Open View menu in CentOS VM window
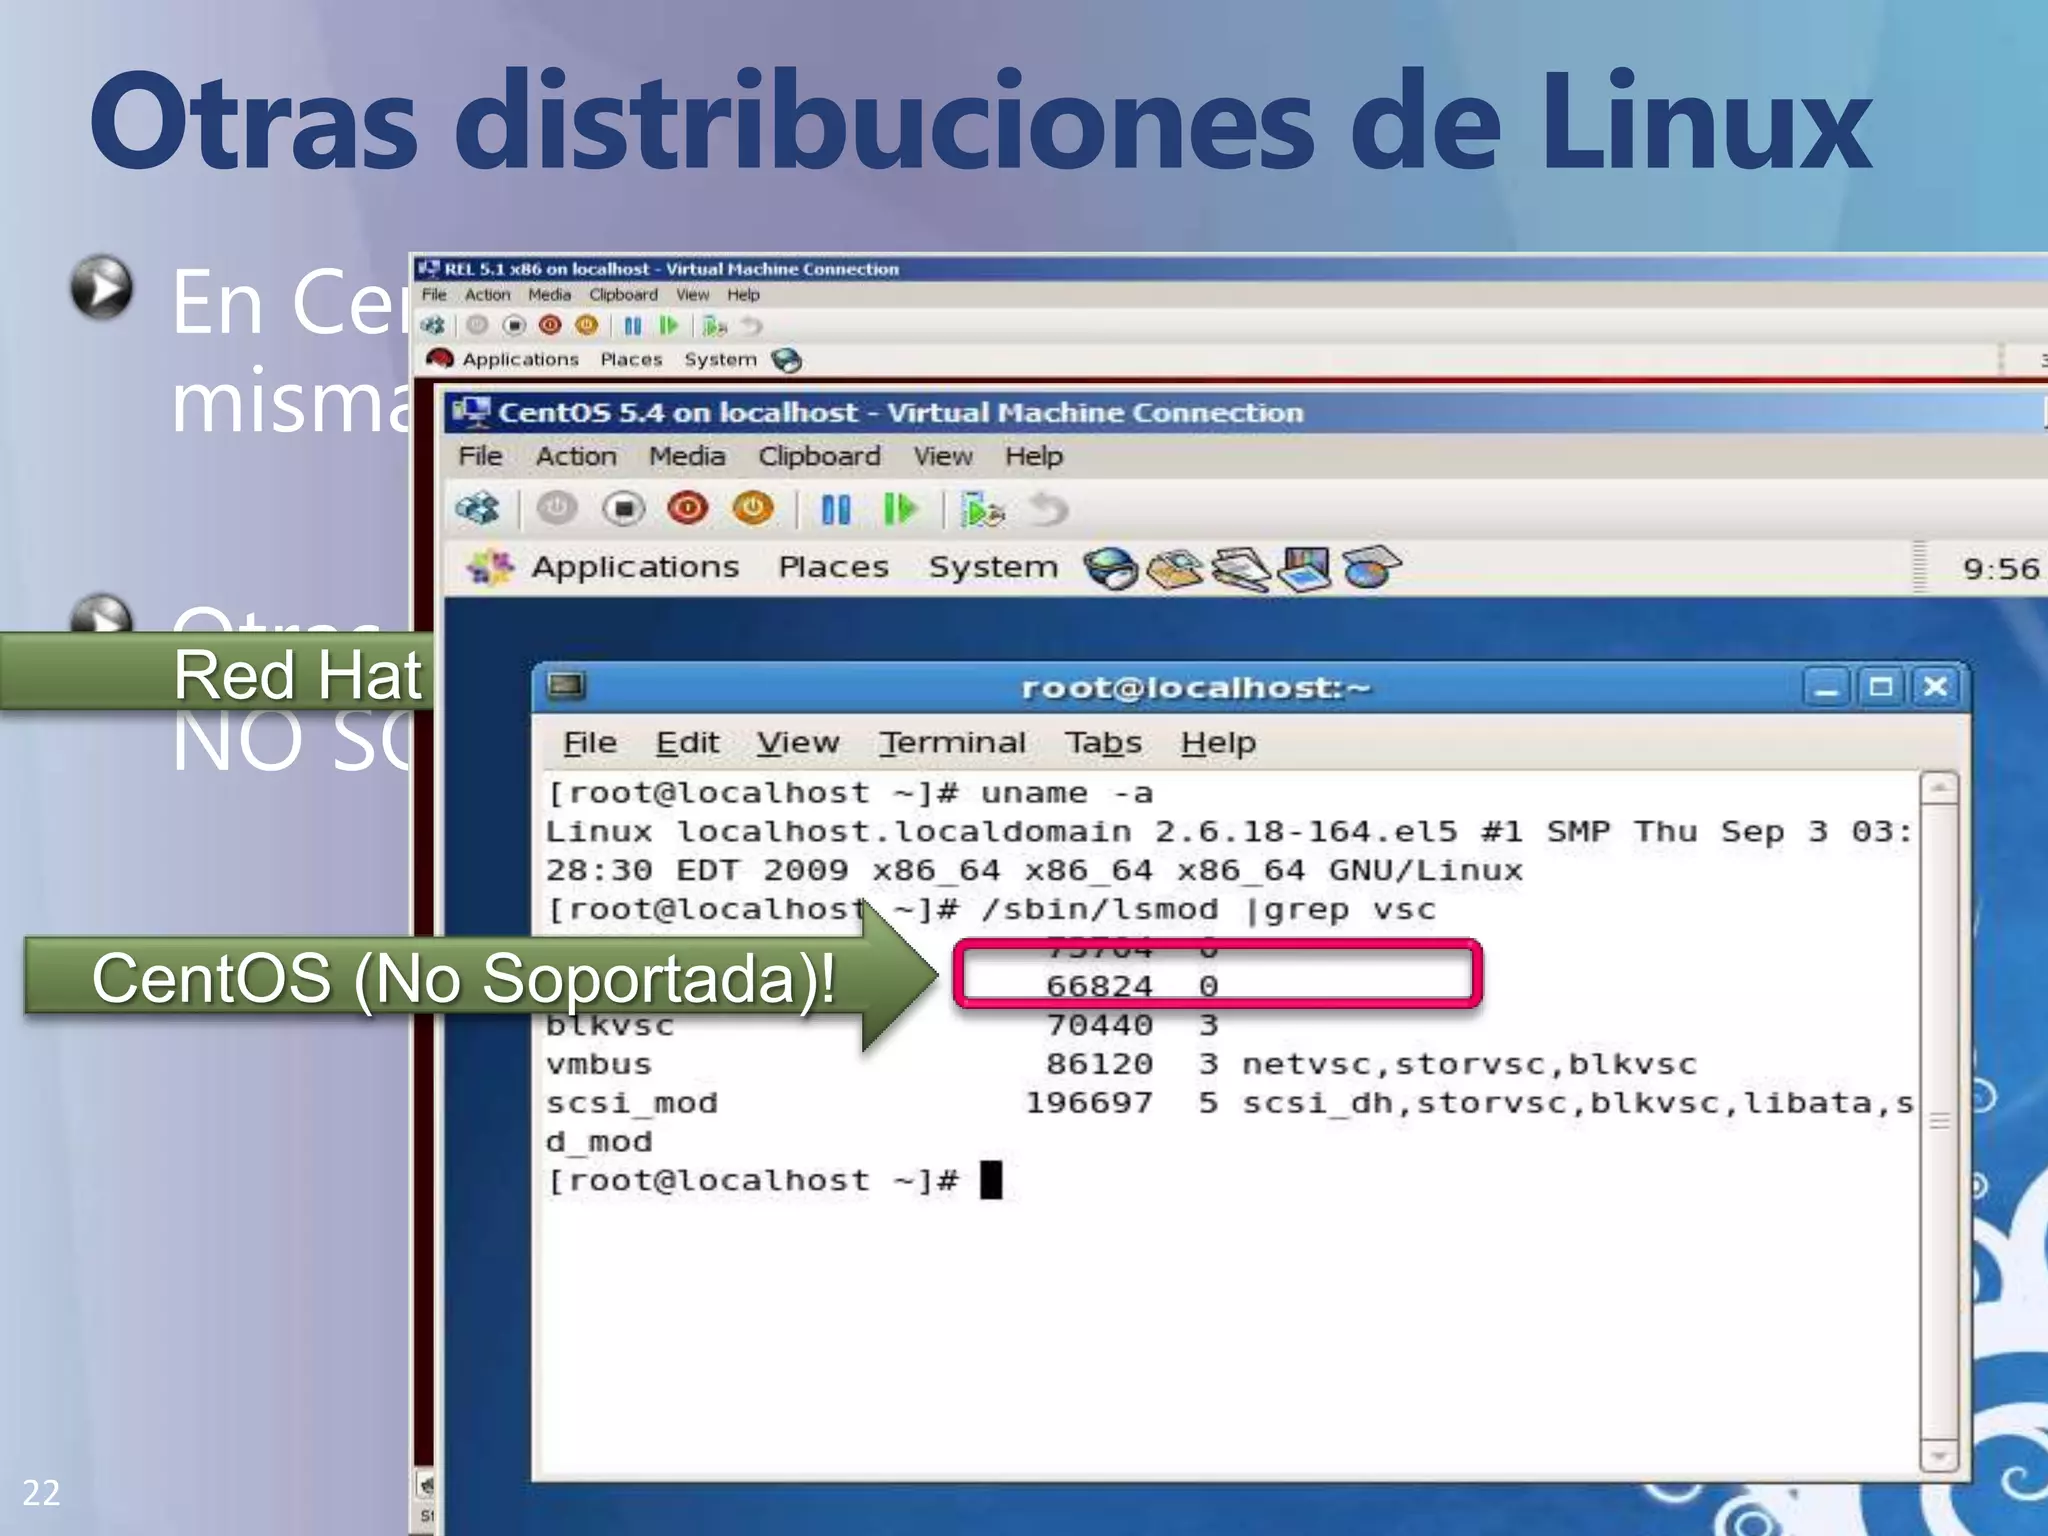 (942, 456)
